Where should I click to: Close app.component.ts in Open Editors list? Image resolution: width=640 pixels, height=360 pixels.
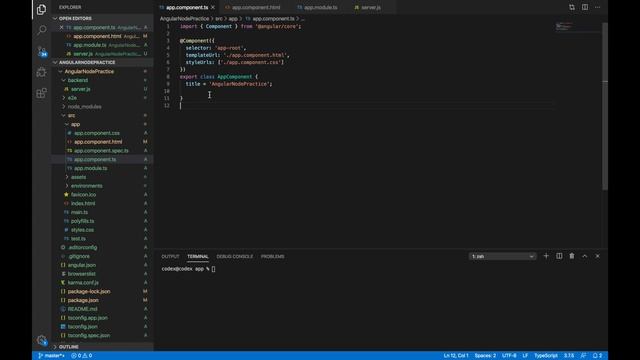tap(61, 27)
